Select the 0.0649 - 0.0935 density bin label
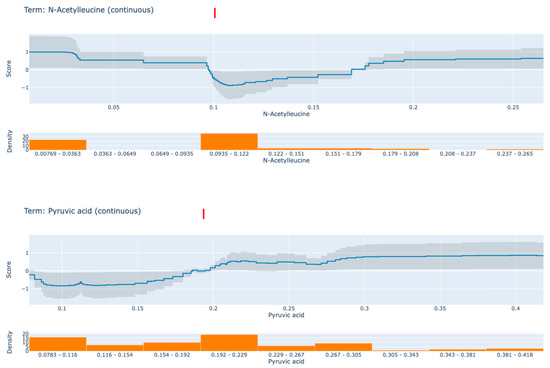The height and width of the screenshot is (368, 550). tap(172, 154)
